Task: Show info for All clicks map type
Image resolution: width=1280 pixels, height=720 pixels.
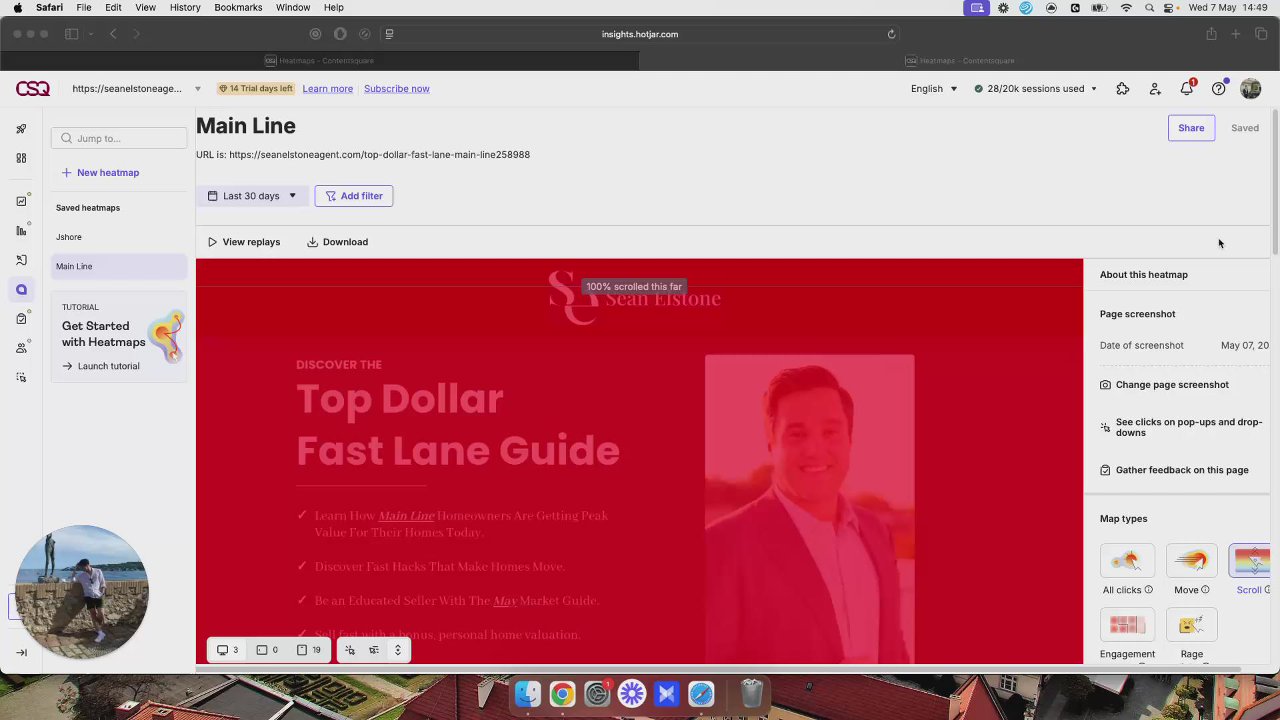Action: 1148,590
